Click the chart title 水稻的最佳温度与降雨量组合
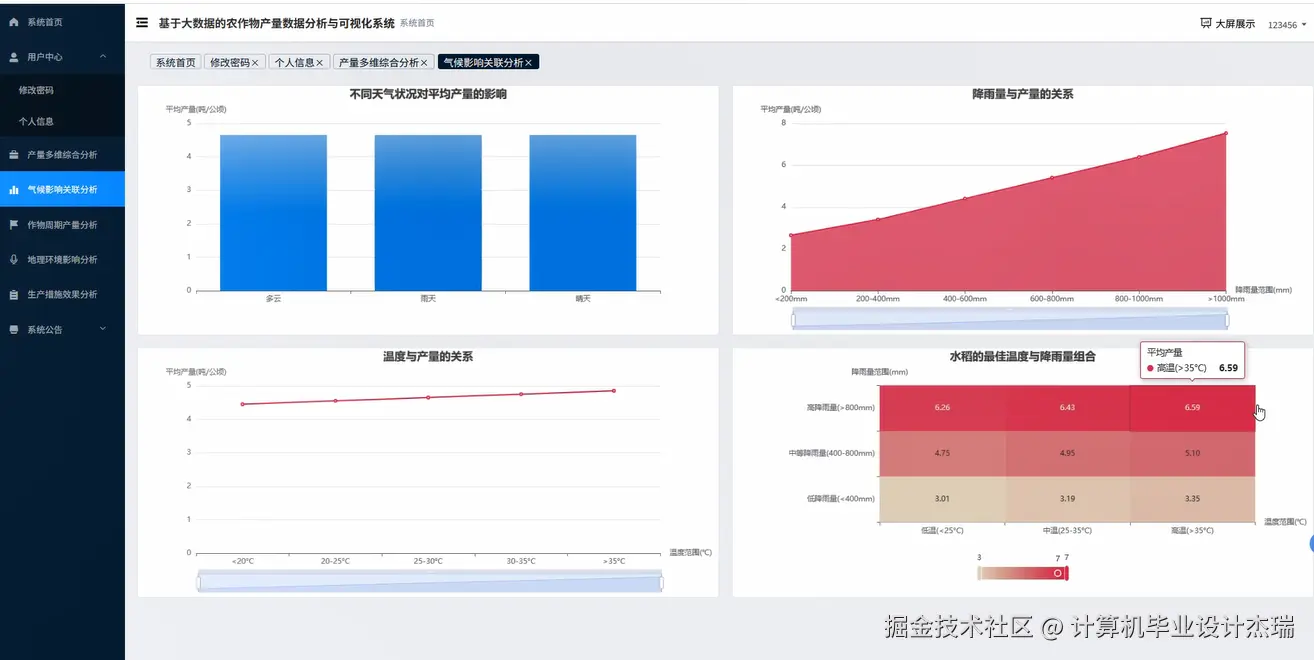The width and height of the screenshot is (1314, 660). tap(1022, 356)
